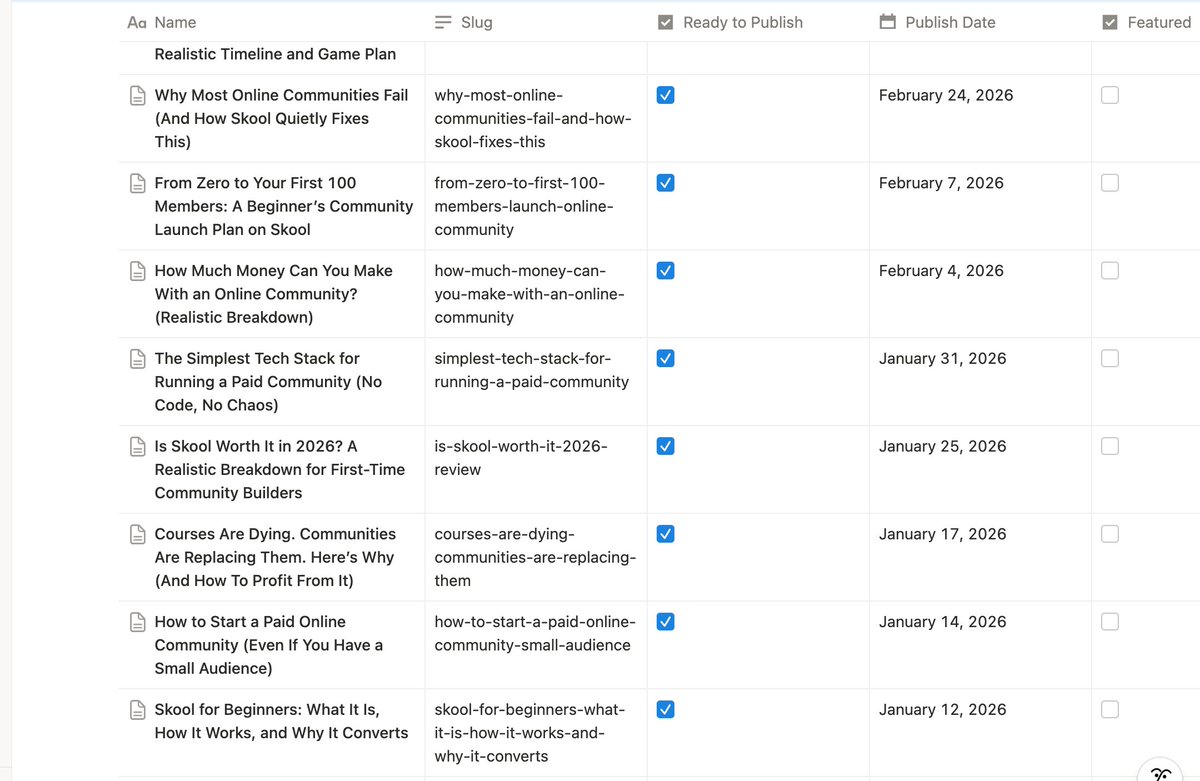Open the Name column header menu
This screenshot has height=781, width=1200.
(272, 22)
